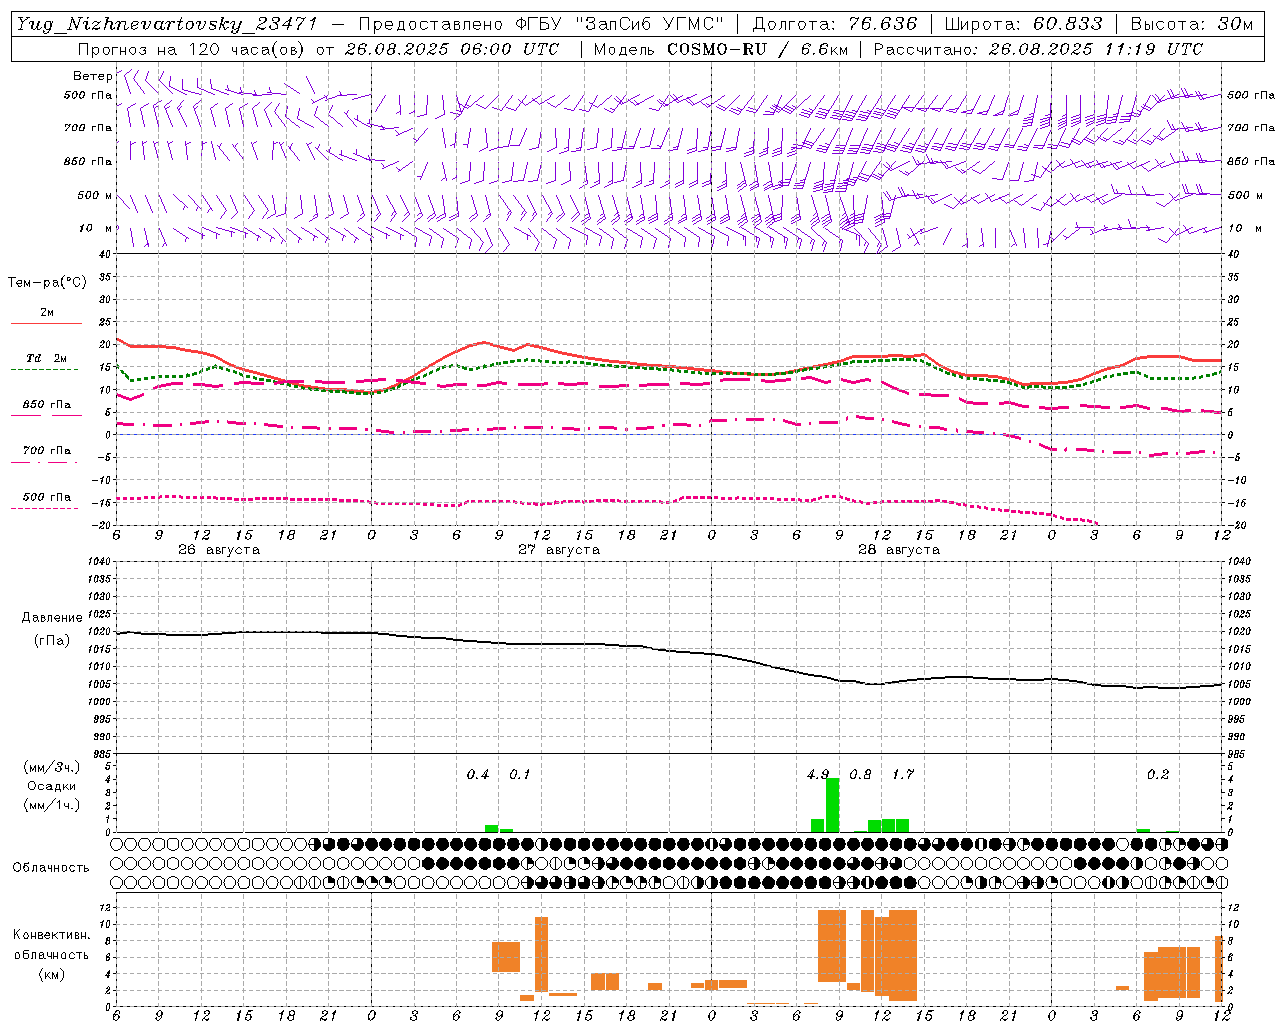
Task: Click the station title Yug_Nizhnevartovsky_23471
Action: click(x=167, y=24)
